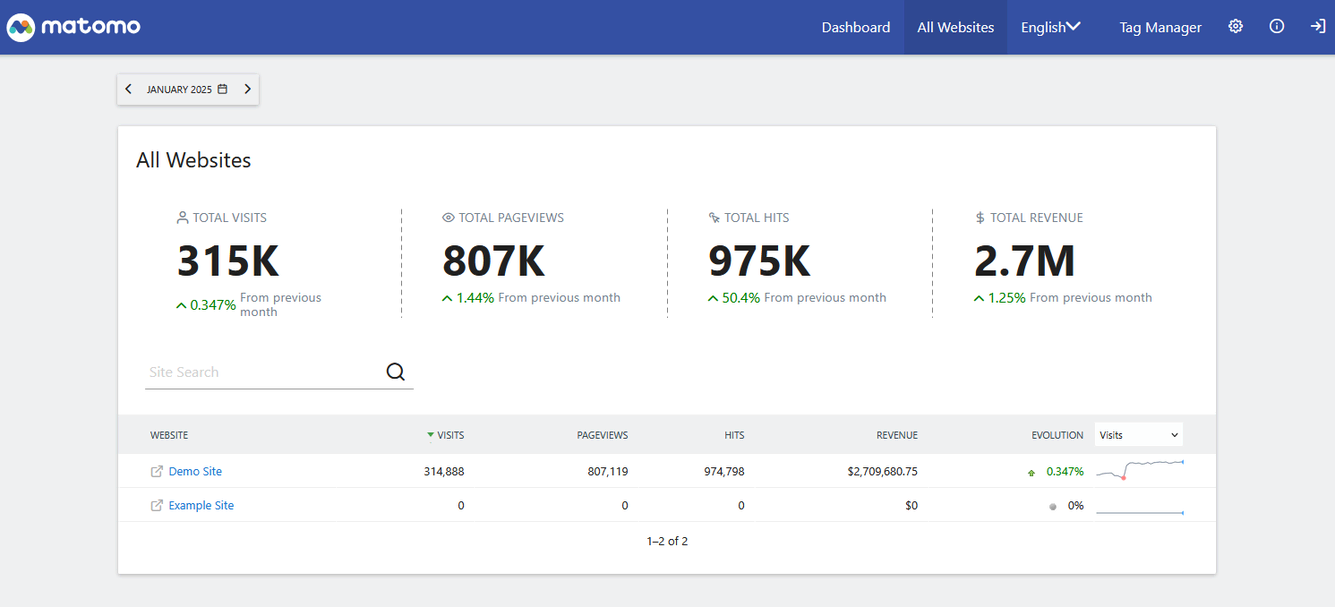Go to previous month arrow
The width and height of the screenshot is (1335, 607).
tap(129, 89)
